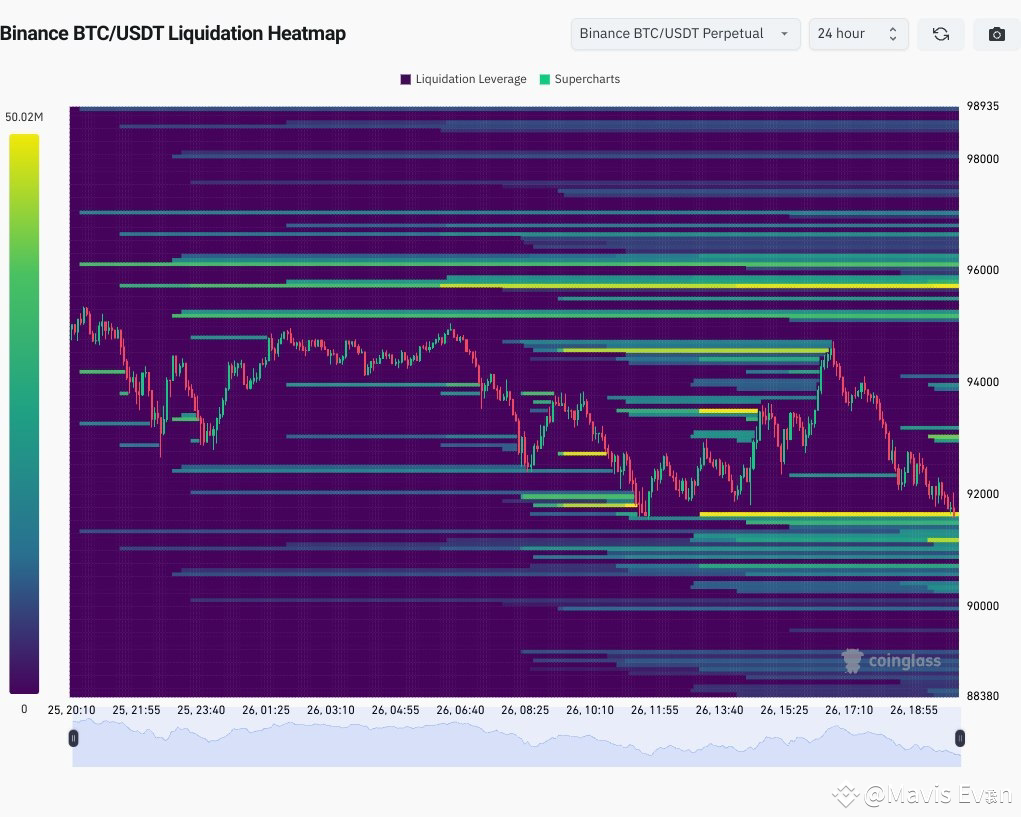
Task: Open the Binance BTC/USDT Perpetual symbol selector
Action: [x=684, y=33]
